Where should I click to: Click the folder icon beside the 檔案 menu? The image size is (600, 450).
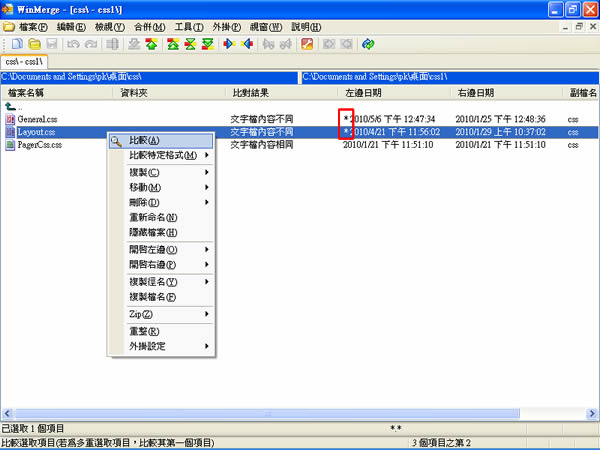[x=8, y=27]
